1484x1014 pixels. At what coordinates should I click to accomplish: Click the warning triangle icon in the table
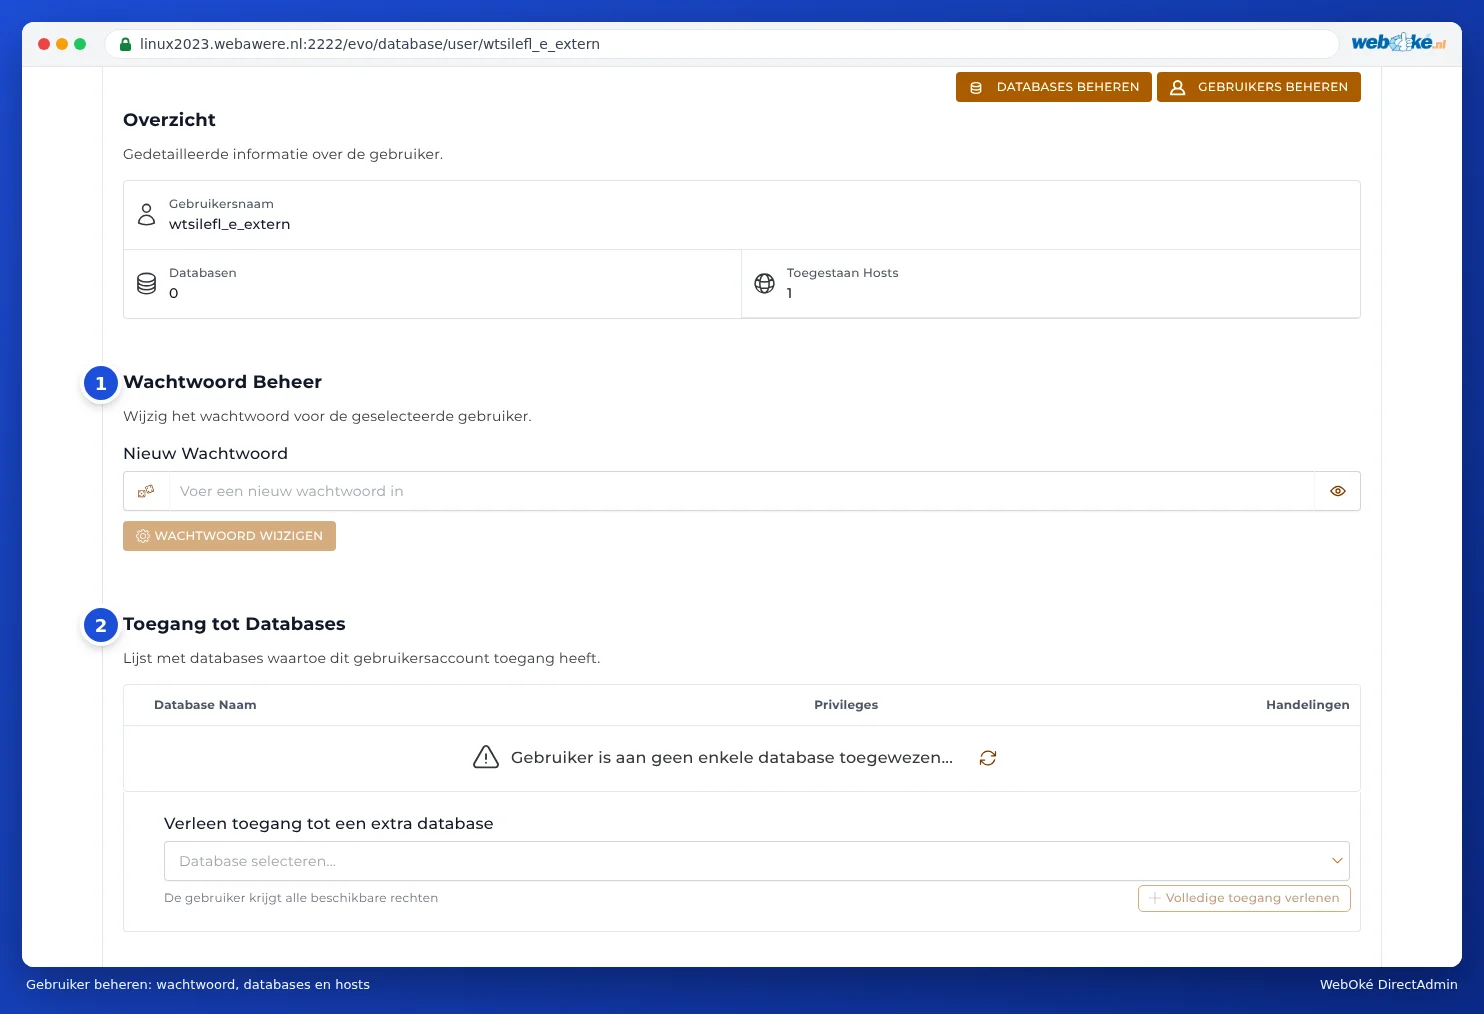[486, 757]
